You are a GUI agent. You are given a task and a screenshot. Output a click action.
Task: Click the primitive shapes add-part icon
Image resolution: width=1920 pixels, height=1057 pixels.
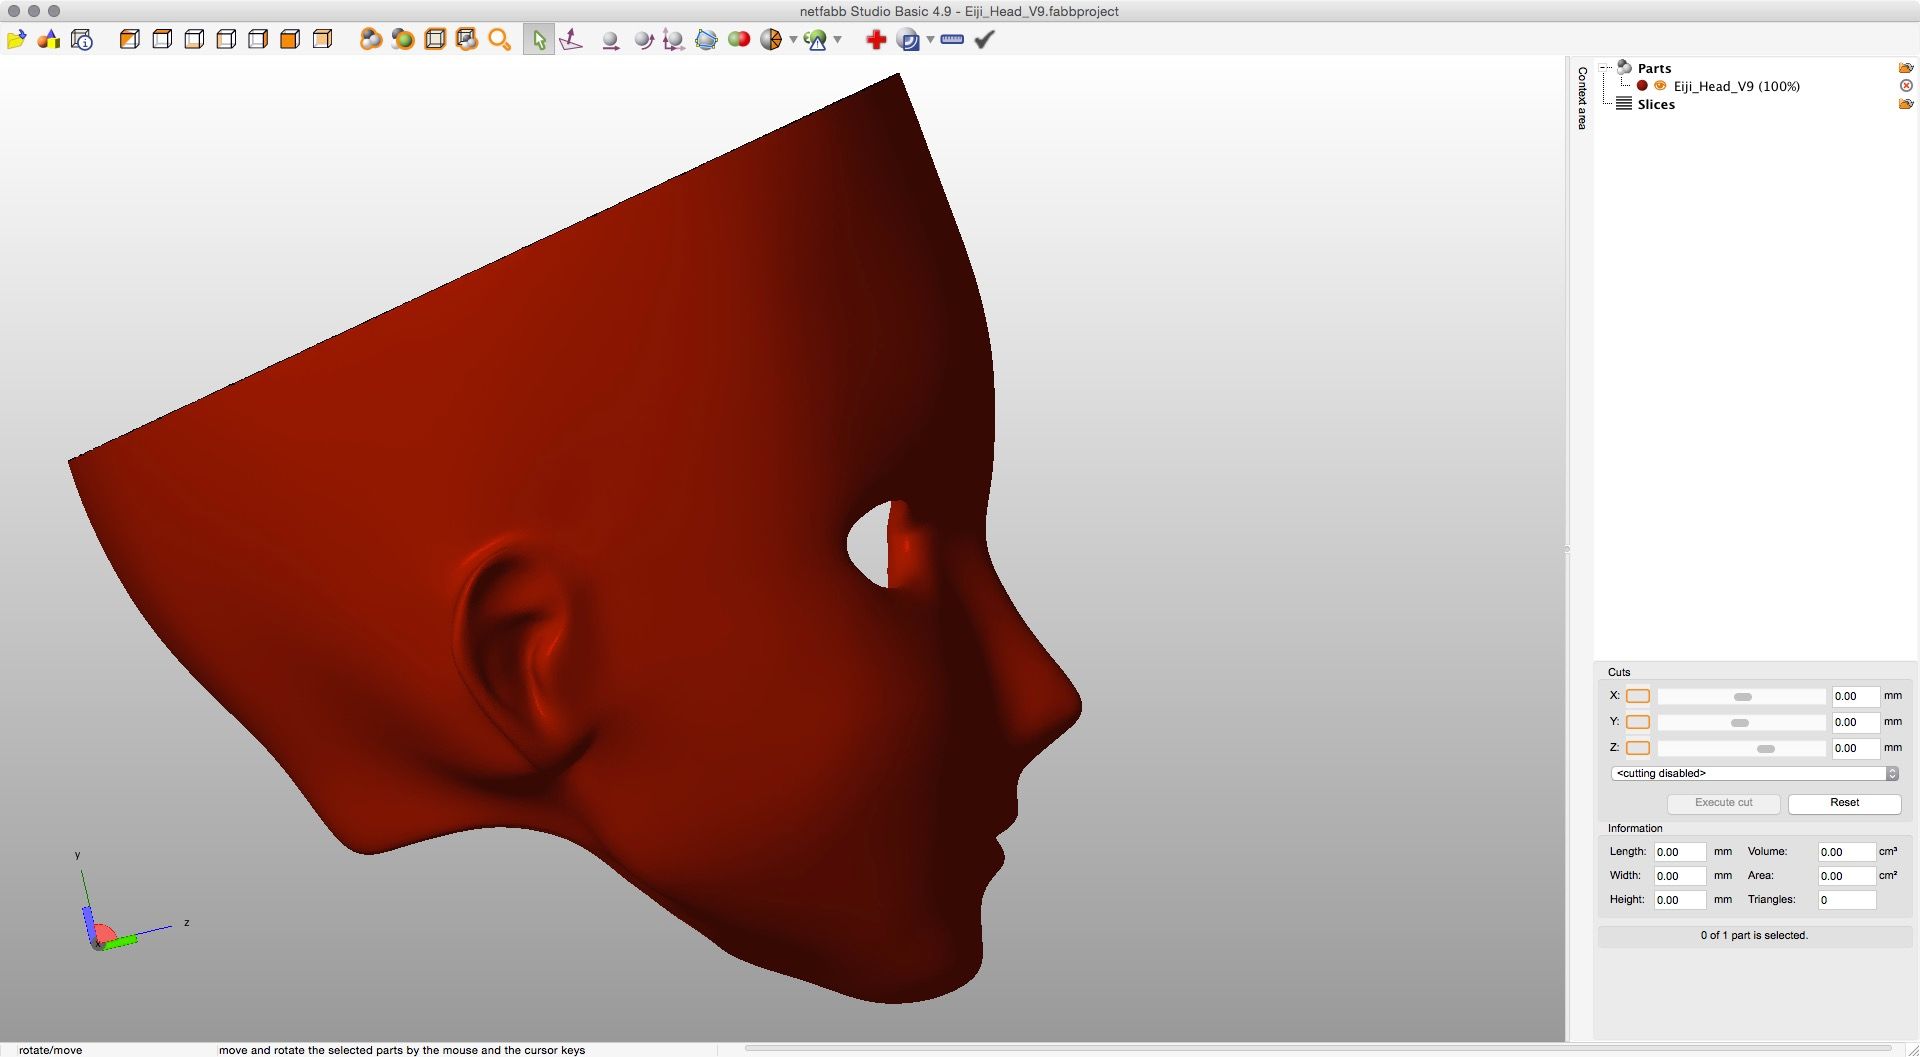pos(49,40)
